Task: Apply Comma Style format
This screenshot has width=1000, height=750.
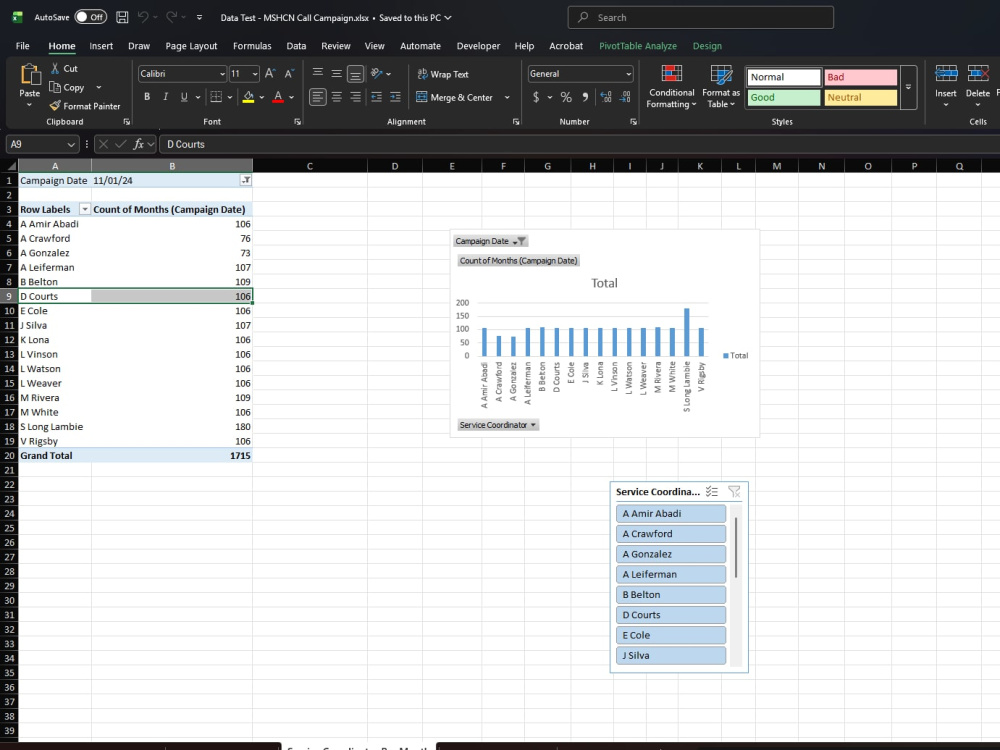Action: click(585, 97)
